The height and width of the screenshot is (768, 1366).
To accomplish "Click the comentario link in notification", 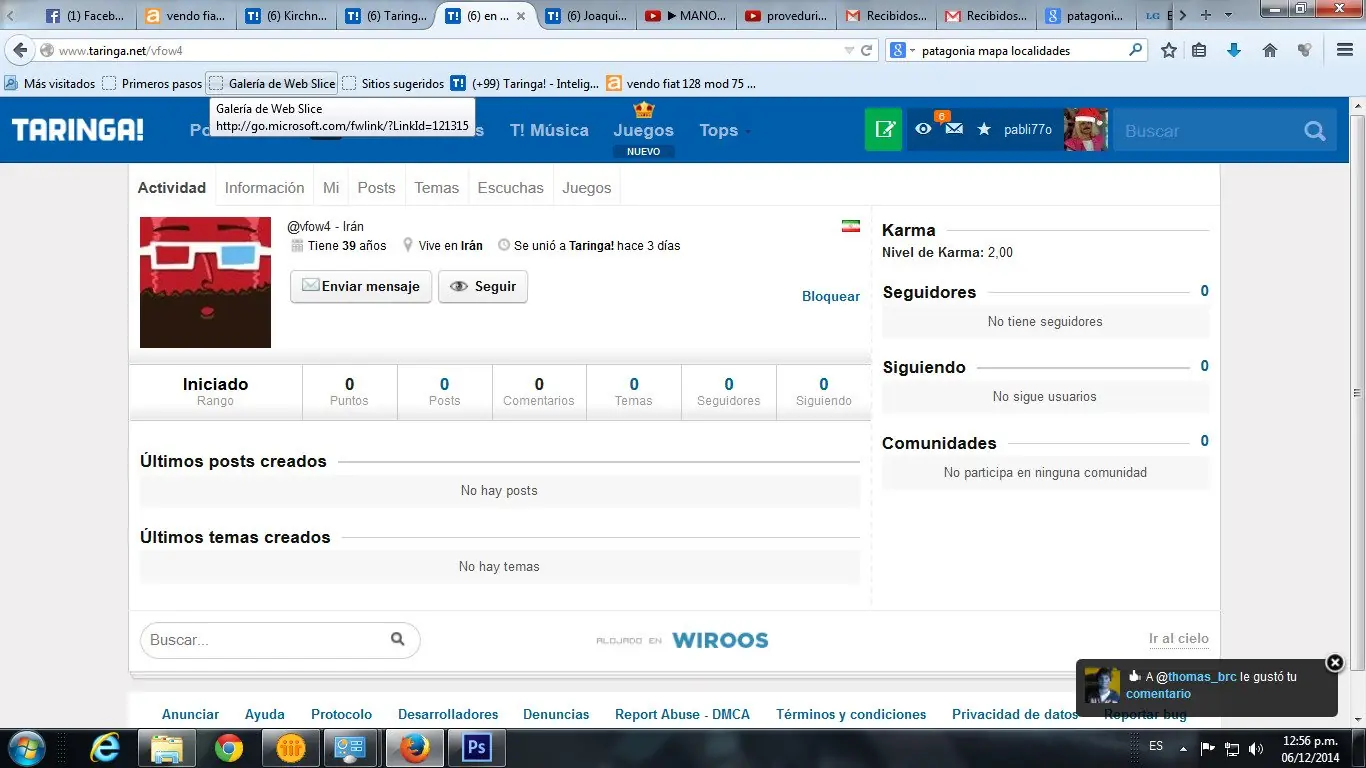I will 1158,693.
